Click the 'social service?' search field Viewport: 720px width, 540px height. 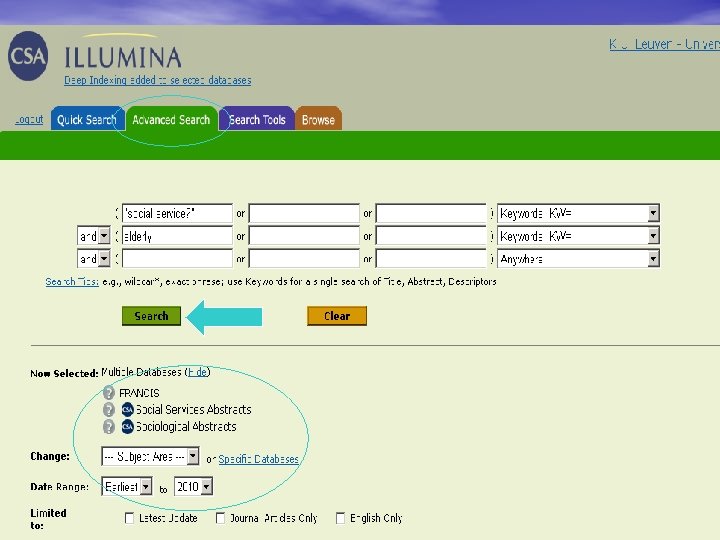(x=177, y=213)
